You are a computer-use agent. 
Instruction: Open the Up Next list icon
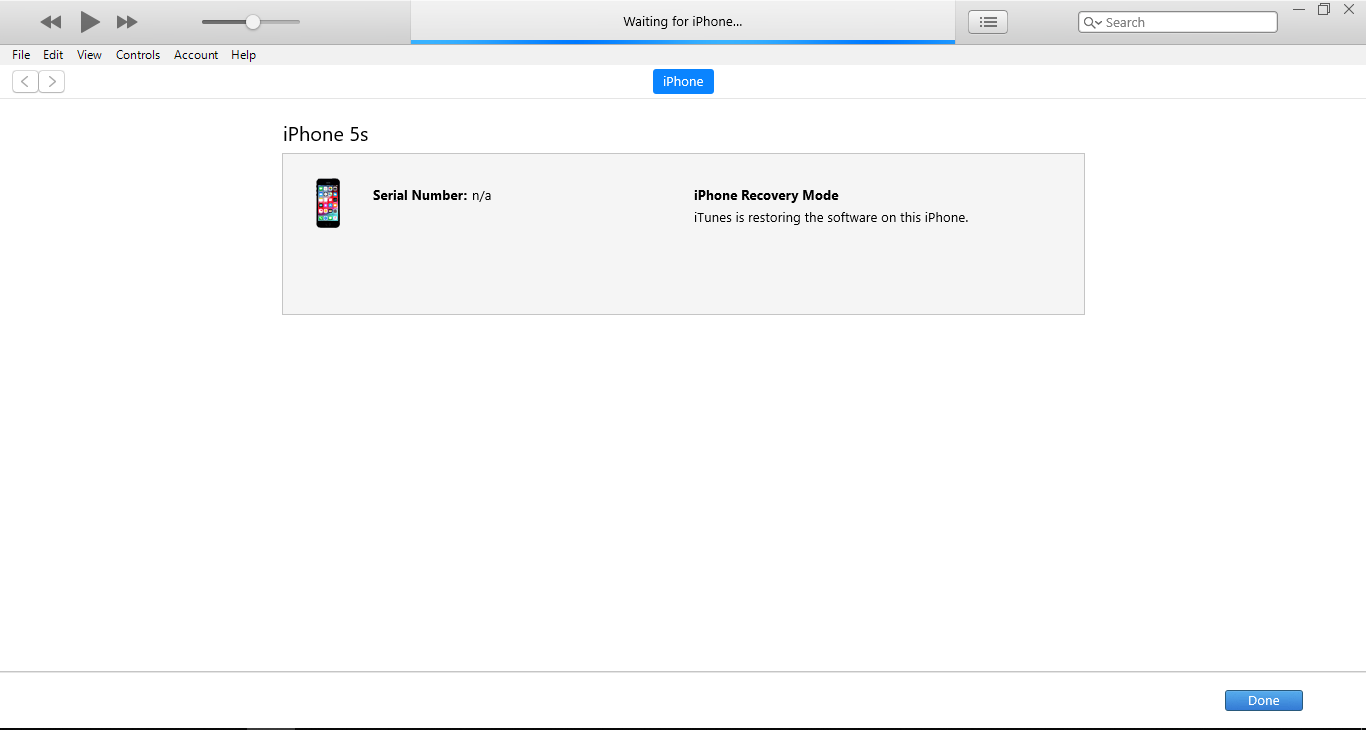pyautogui.click(x=988, y=22)
